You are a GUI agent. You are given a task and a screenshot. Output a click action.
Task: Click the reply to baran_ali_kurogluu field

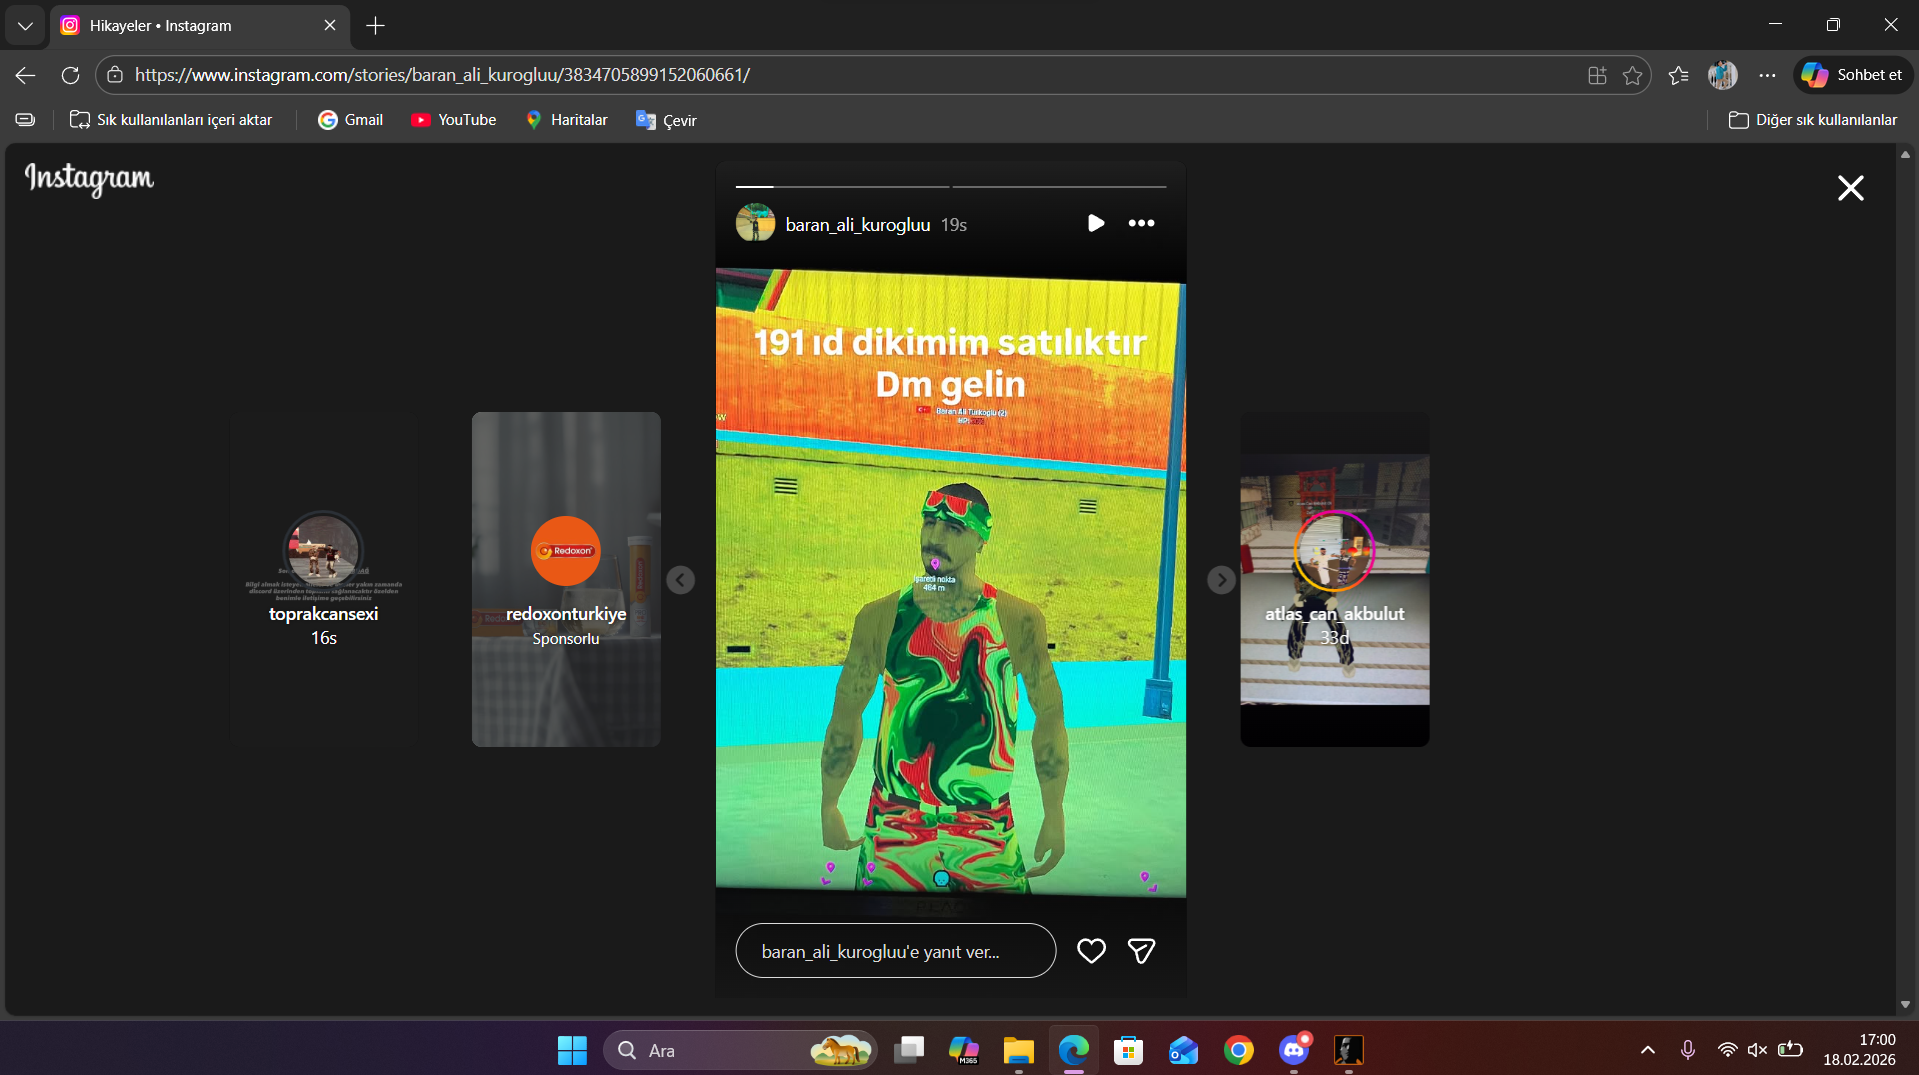tap(895, 951)
